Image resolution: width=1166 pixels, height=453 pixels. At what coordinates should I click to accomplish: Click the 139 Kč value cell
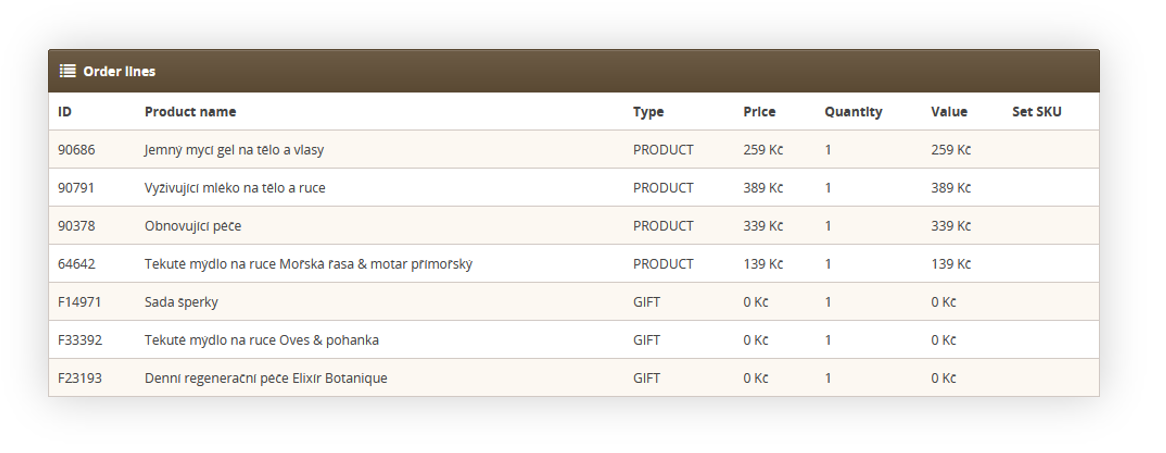tap(950, 264)
